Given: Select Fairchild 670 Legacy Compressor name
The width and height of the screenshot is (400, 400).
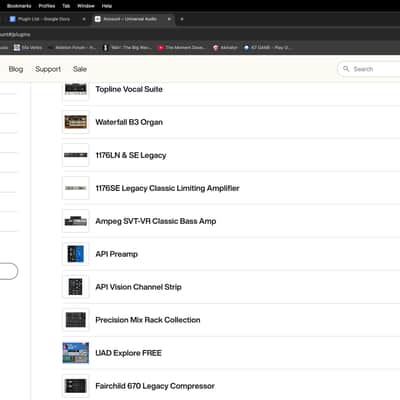Looking at the screenshot, I should (155, 386).
